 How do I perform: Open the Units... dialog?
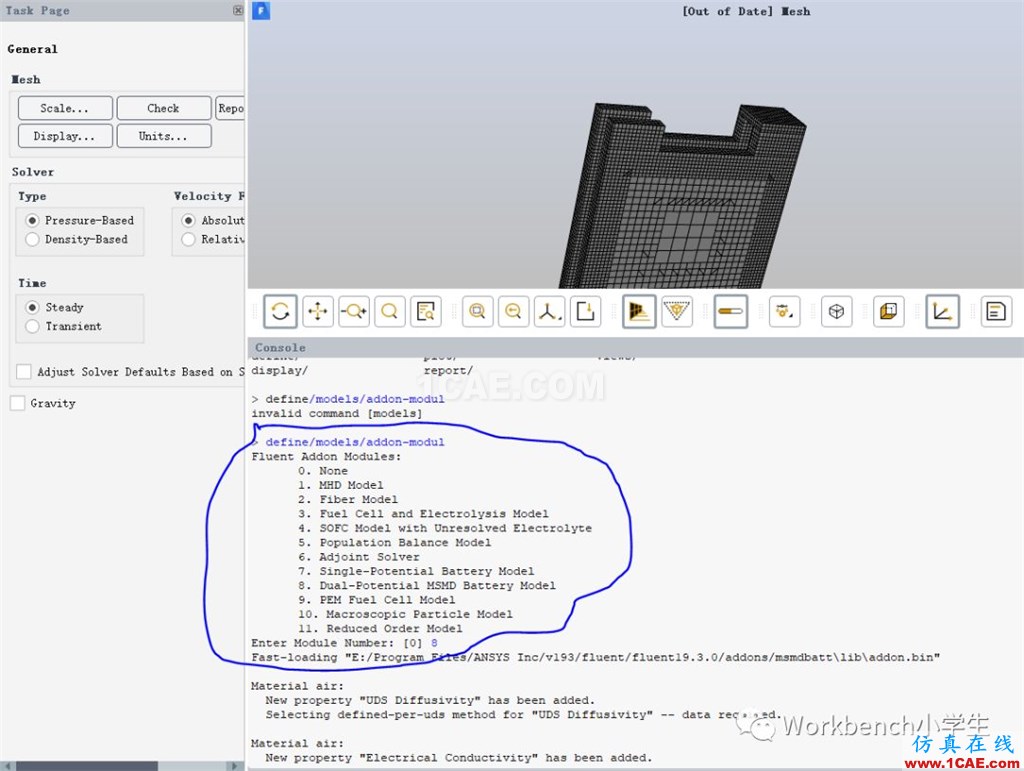[x=164, y=136]
